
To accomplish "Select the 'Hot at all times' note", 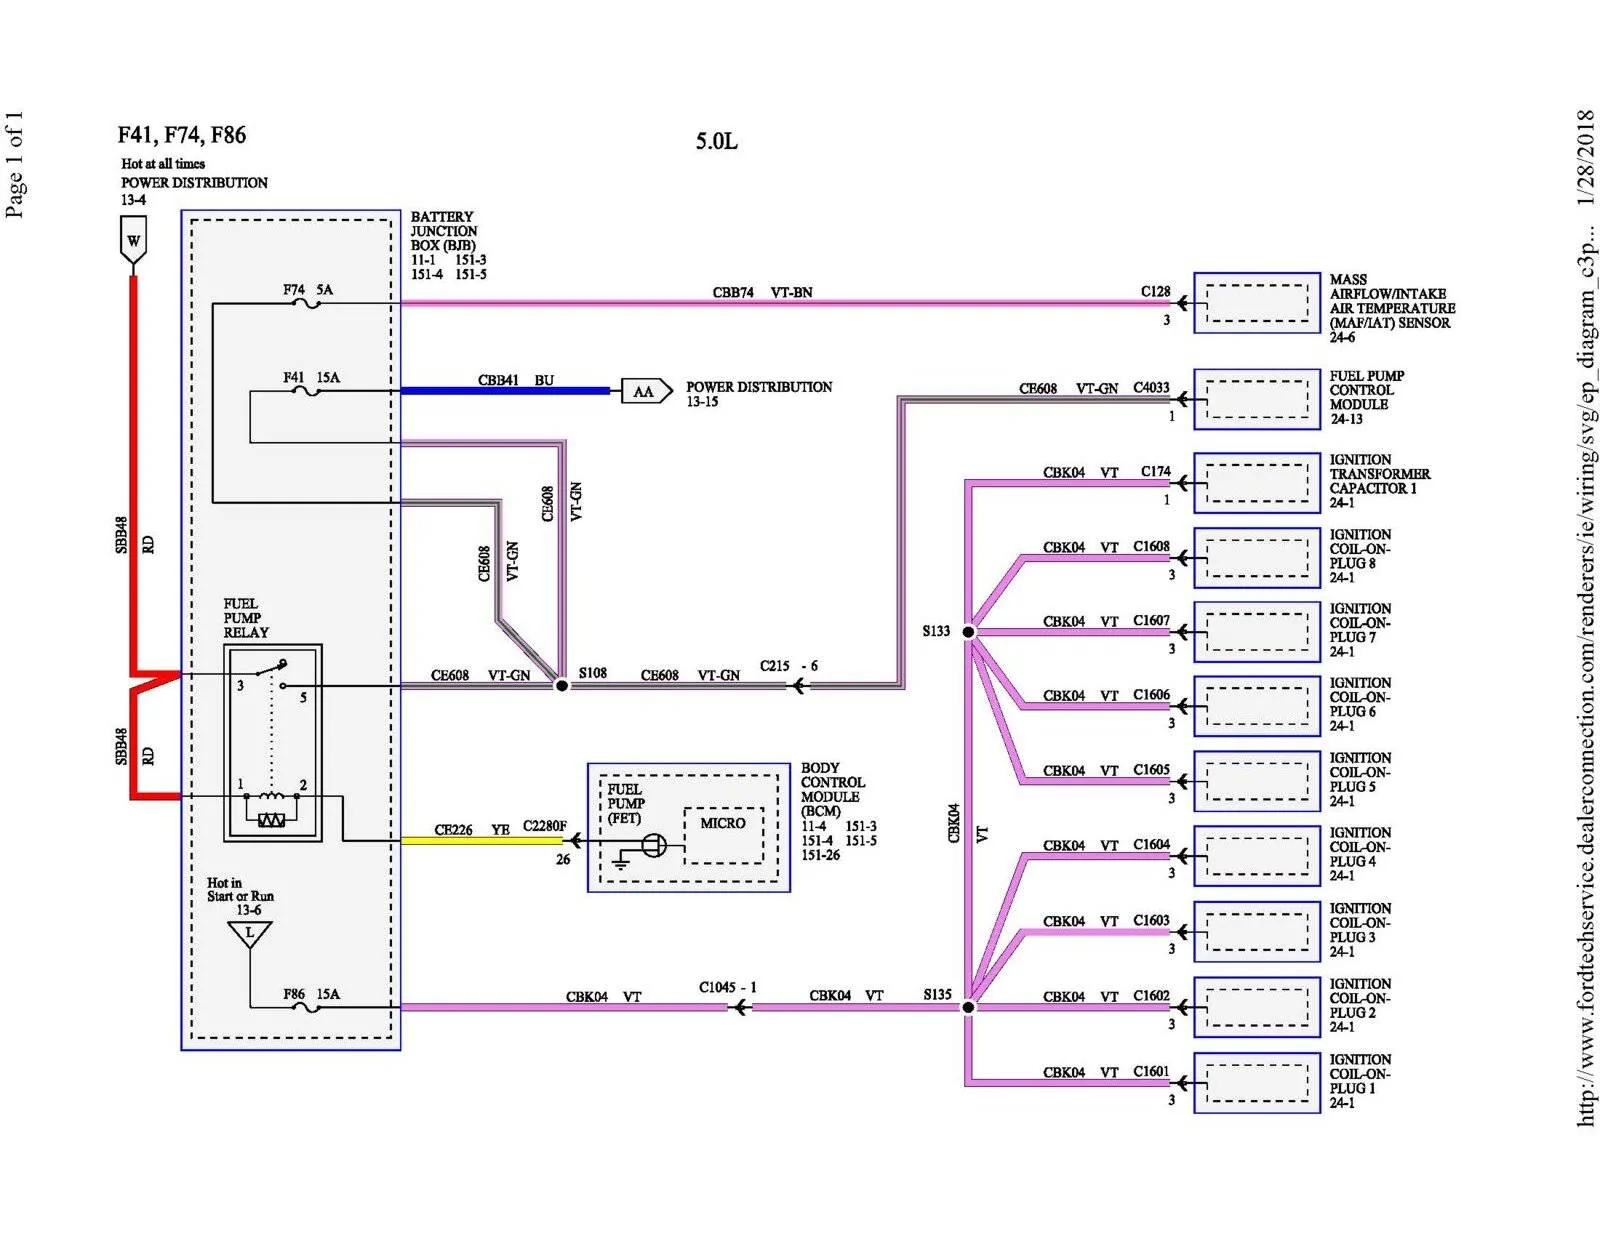I will (x=163, y=163).
